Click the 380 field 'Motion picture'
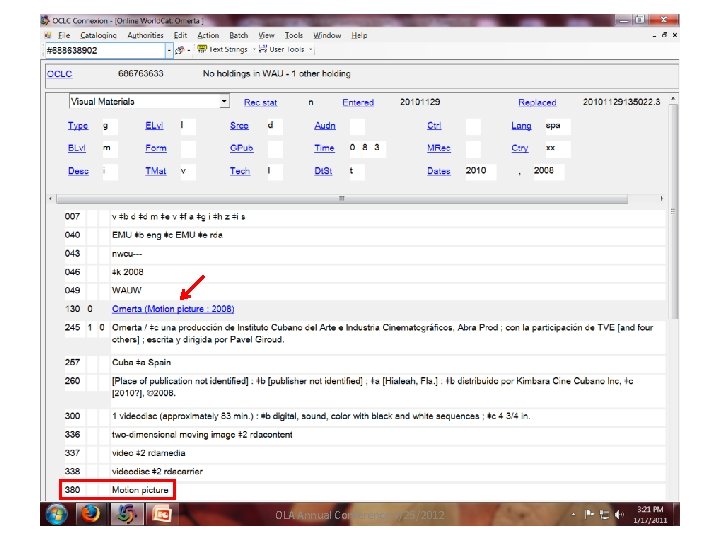The height and width of the screenshot is (540, 720). coord(140,490)
